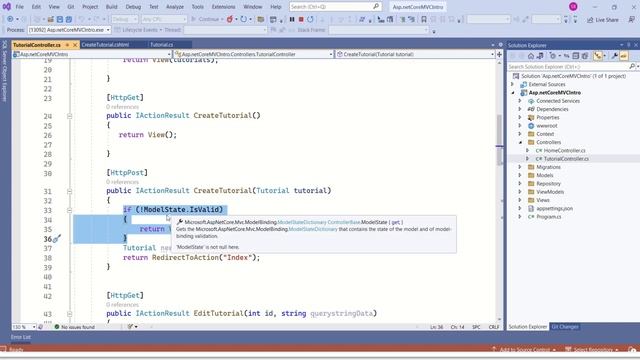Screen dimensions: 640x360
Task: Open the Lifecycle Events dropdown
Action: point(138,30)
